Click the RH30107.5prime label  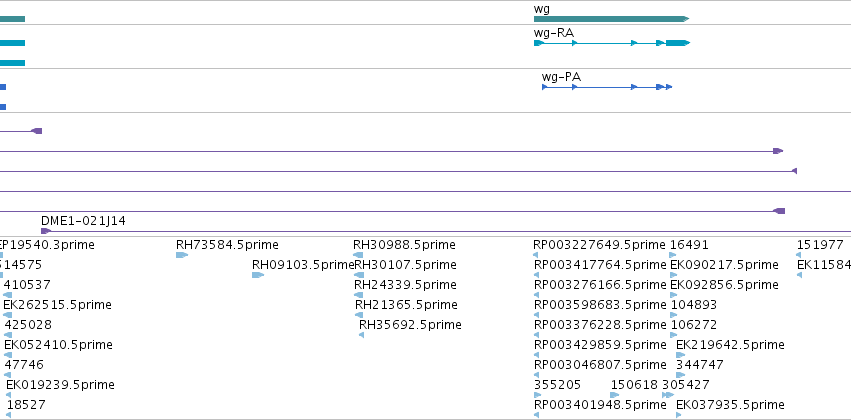click(405, 265)
